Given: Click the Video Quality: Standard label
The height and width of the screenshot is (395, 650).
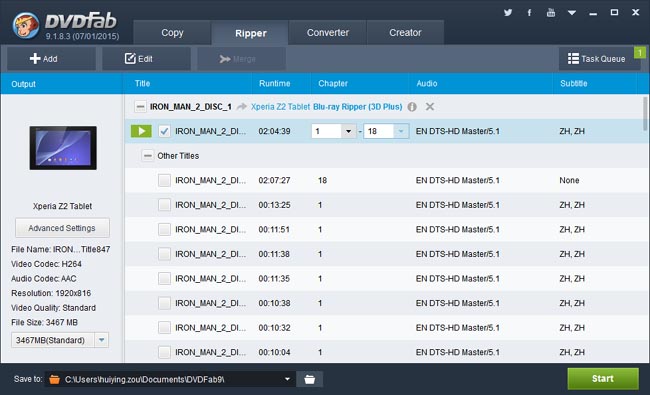Looking at the screenshot, I should point(53,308).
